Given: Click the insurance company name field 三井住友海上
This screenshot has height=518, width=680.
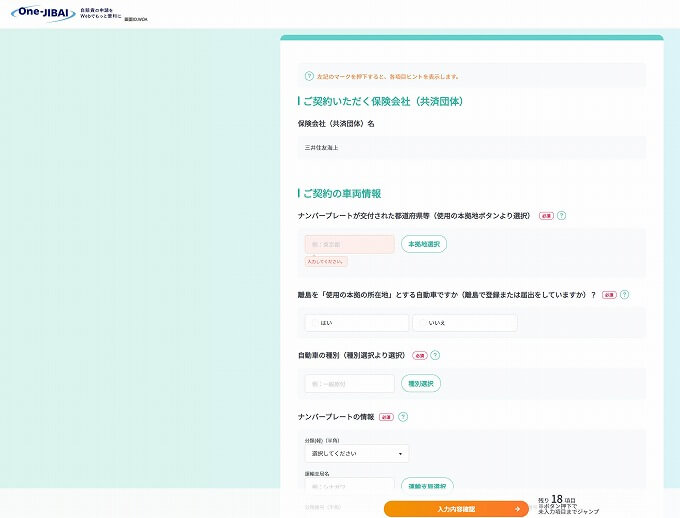Looking at the screenshot, I should click(471, 147).
